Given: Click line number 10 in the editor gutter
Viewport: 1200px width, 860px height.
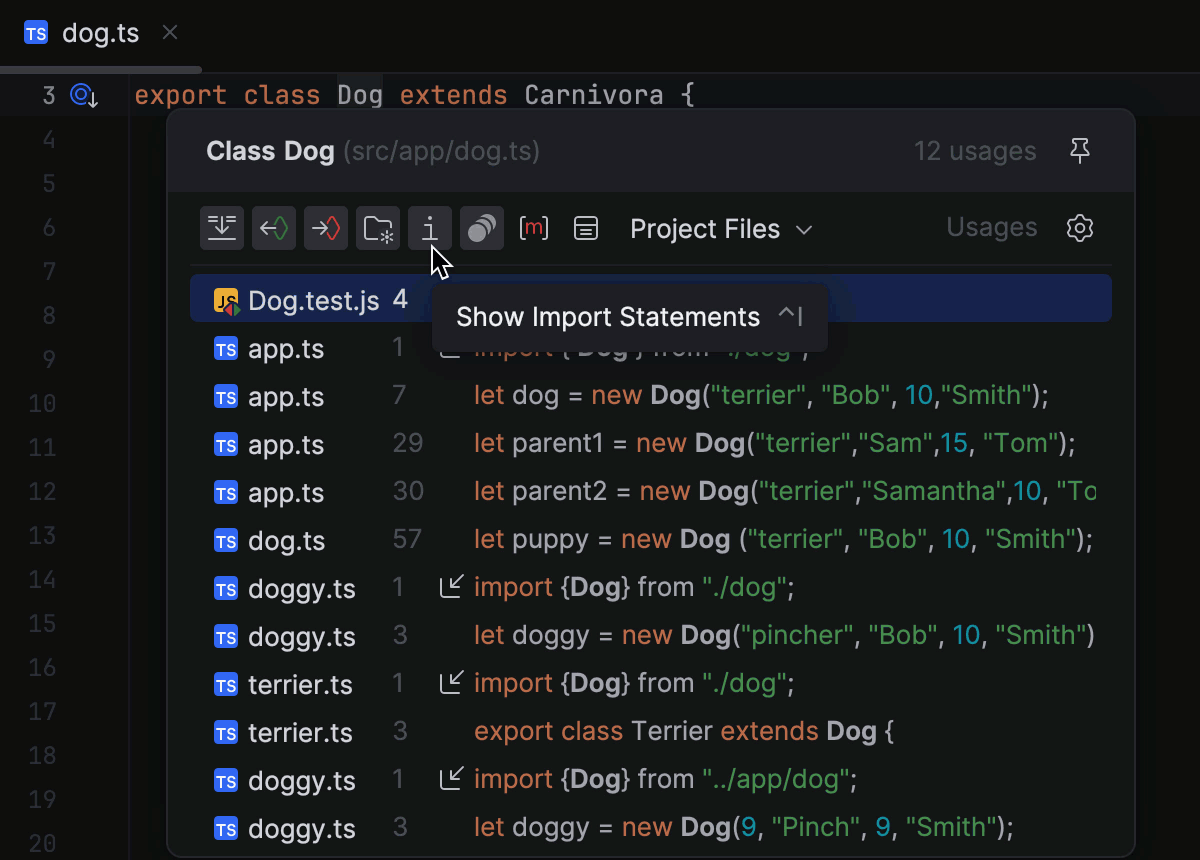Looking at the screenshot, I should (42, 403).
